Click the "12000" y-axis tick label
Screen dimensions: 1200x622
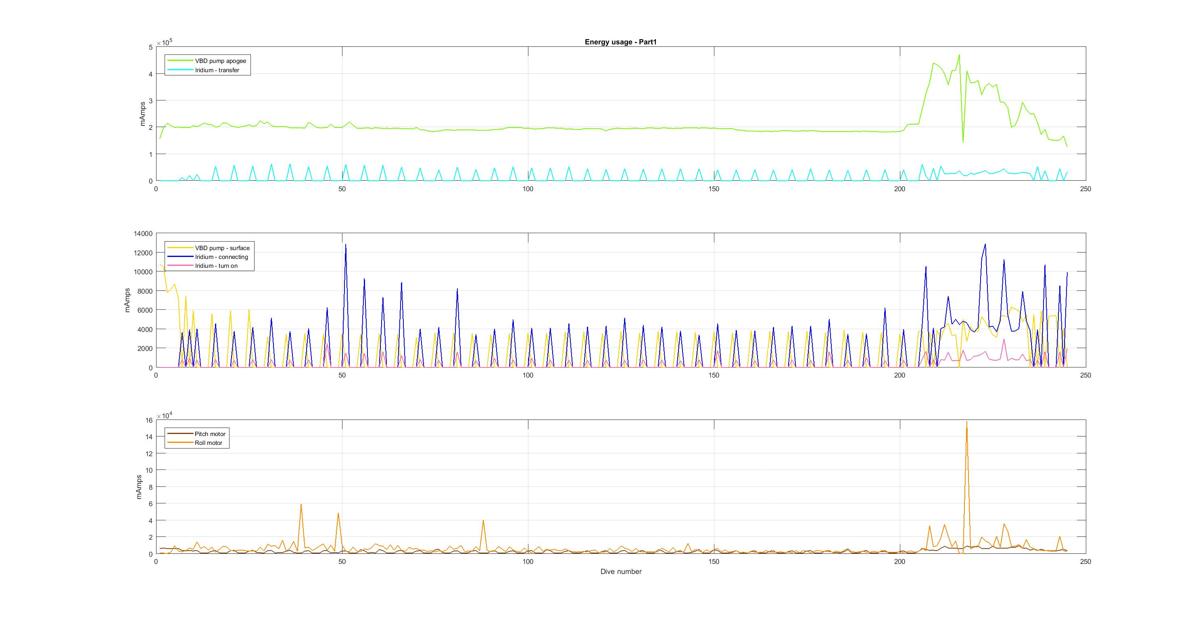click(x=142, y=252)
